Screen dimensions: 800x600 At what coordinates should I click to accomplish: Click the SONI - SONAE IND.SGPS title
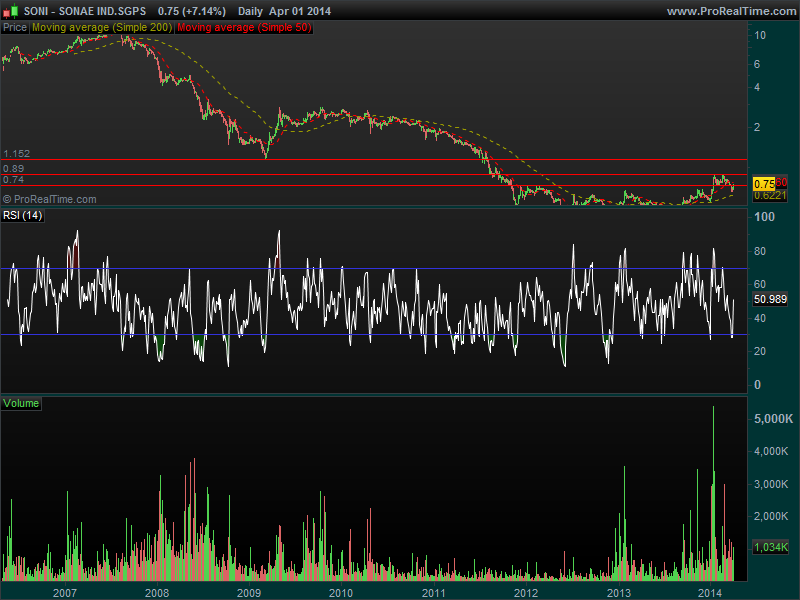85,11
